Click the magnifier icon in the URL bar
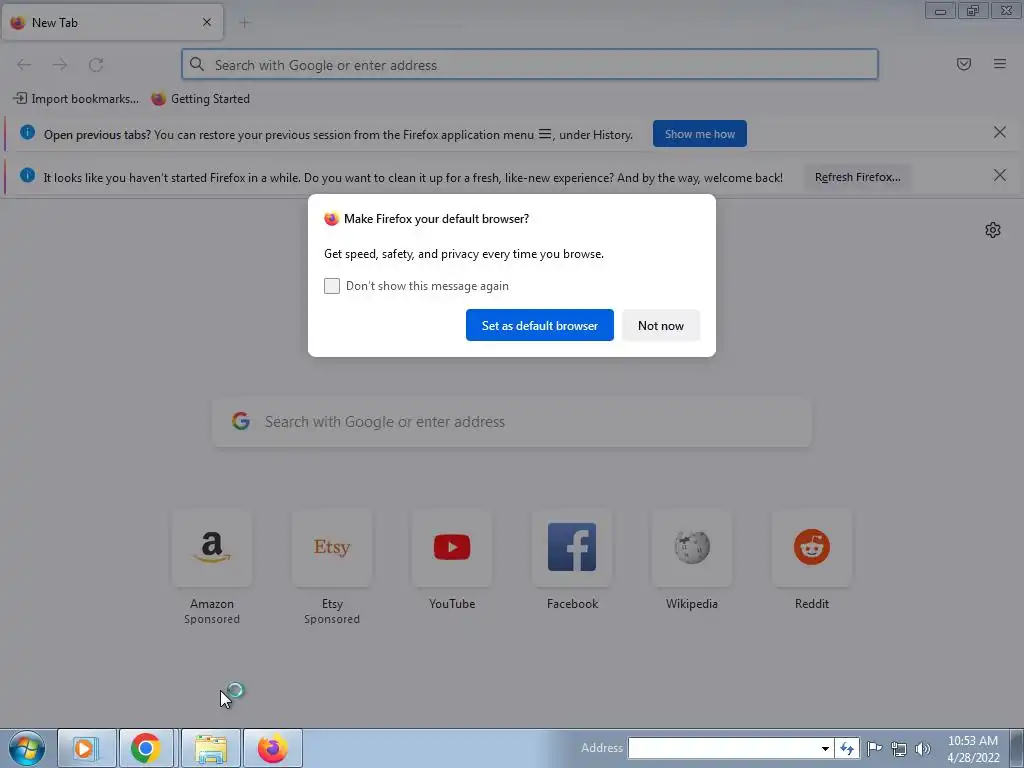This screenshot has width=1024, height=768. click(197, 64)
